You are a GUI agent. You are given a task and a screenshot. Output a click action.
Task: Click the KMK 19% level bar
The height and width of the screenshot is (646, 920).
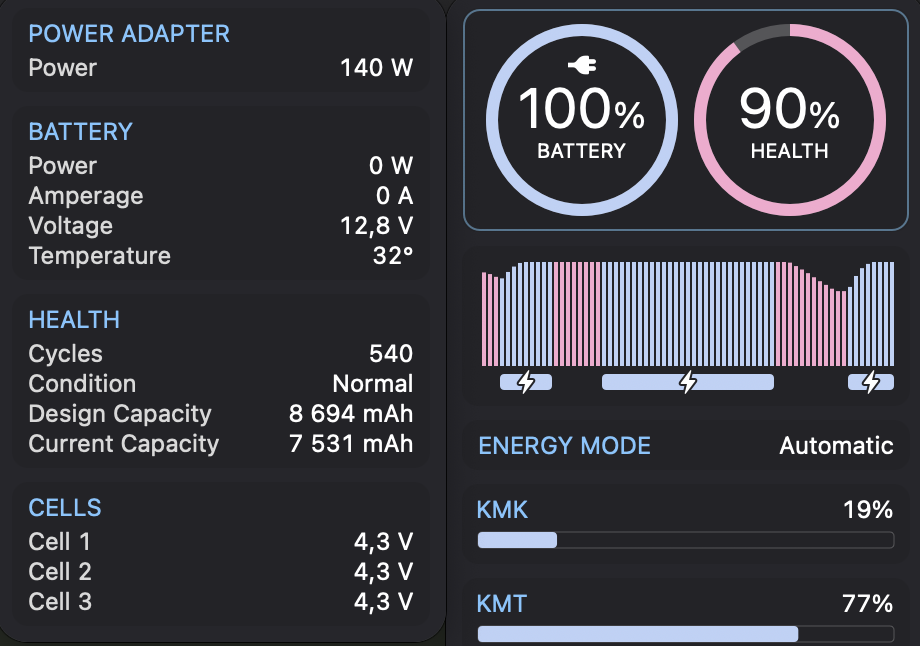coord(685,541)
